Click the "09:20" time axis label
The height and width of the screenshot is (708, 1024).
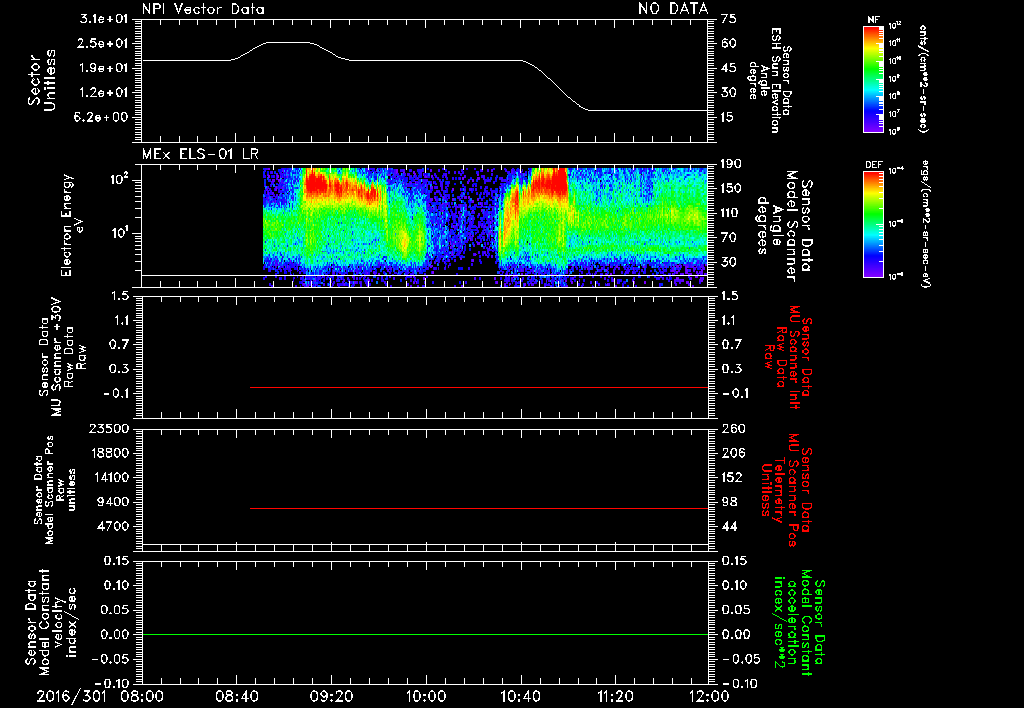point(331,696)
